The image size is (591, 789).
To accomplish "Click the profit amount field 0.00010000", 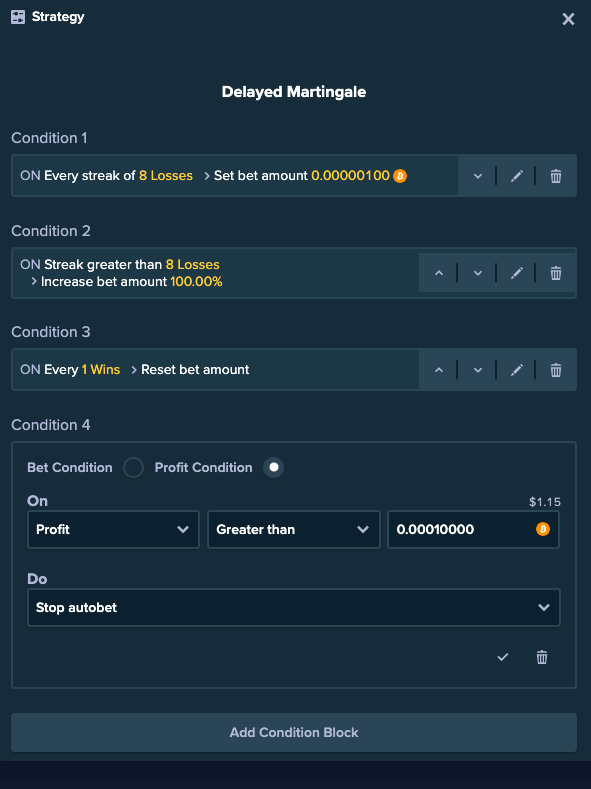I will point(473,529).
